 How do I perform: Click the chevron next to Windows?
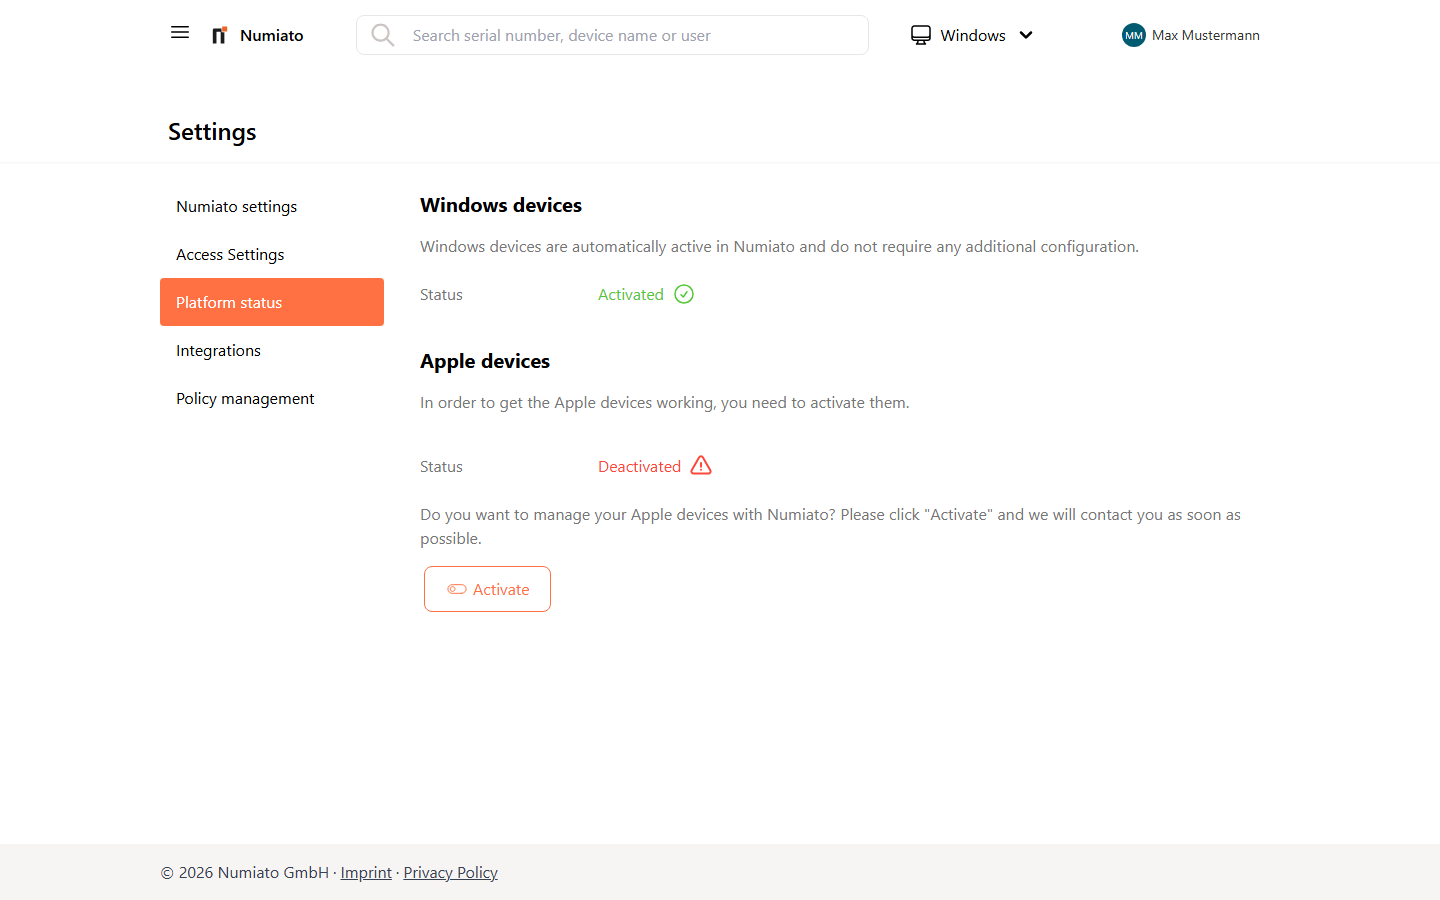pos(1026,35)
